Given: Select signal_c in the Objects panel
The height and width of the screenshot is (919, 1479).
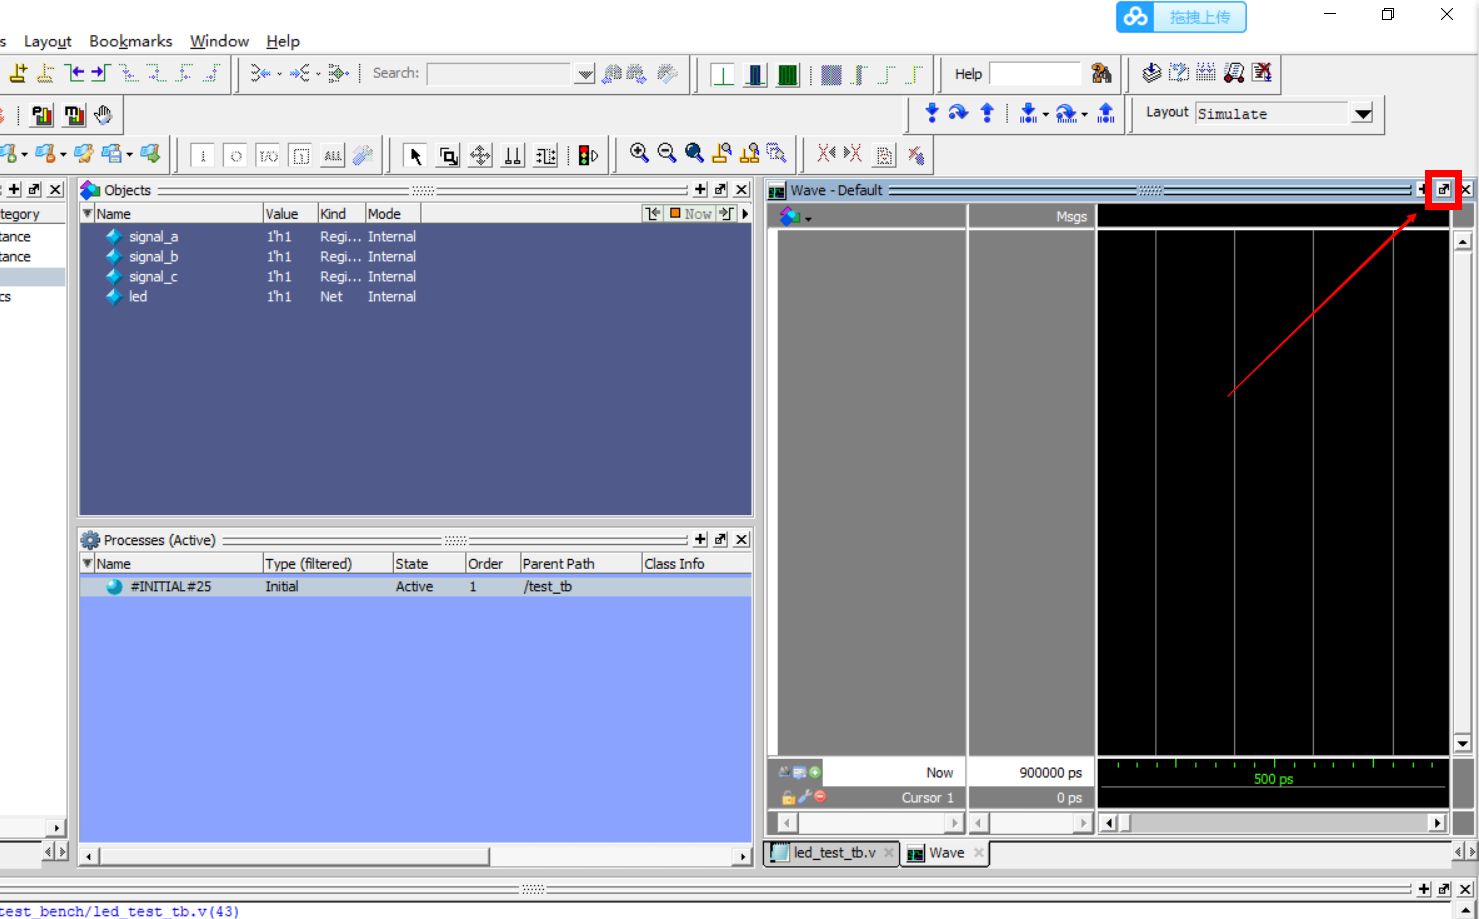Looking at the screenshot, I should pos(154,276).
